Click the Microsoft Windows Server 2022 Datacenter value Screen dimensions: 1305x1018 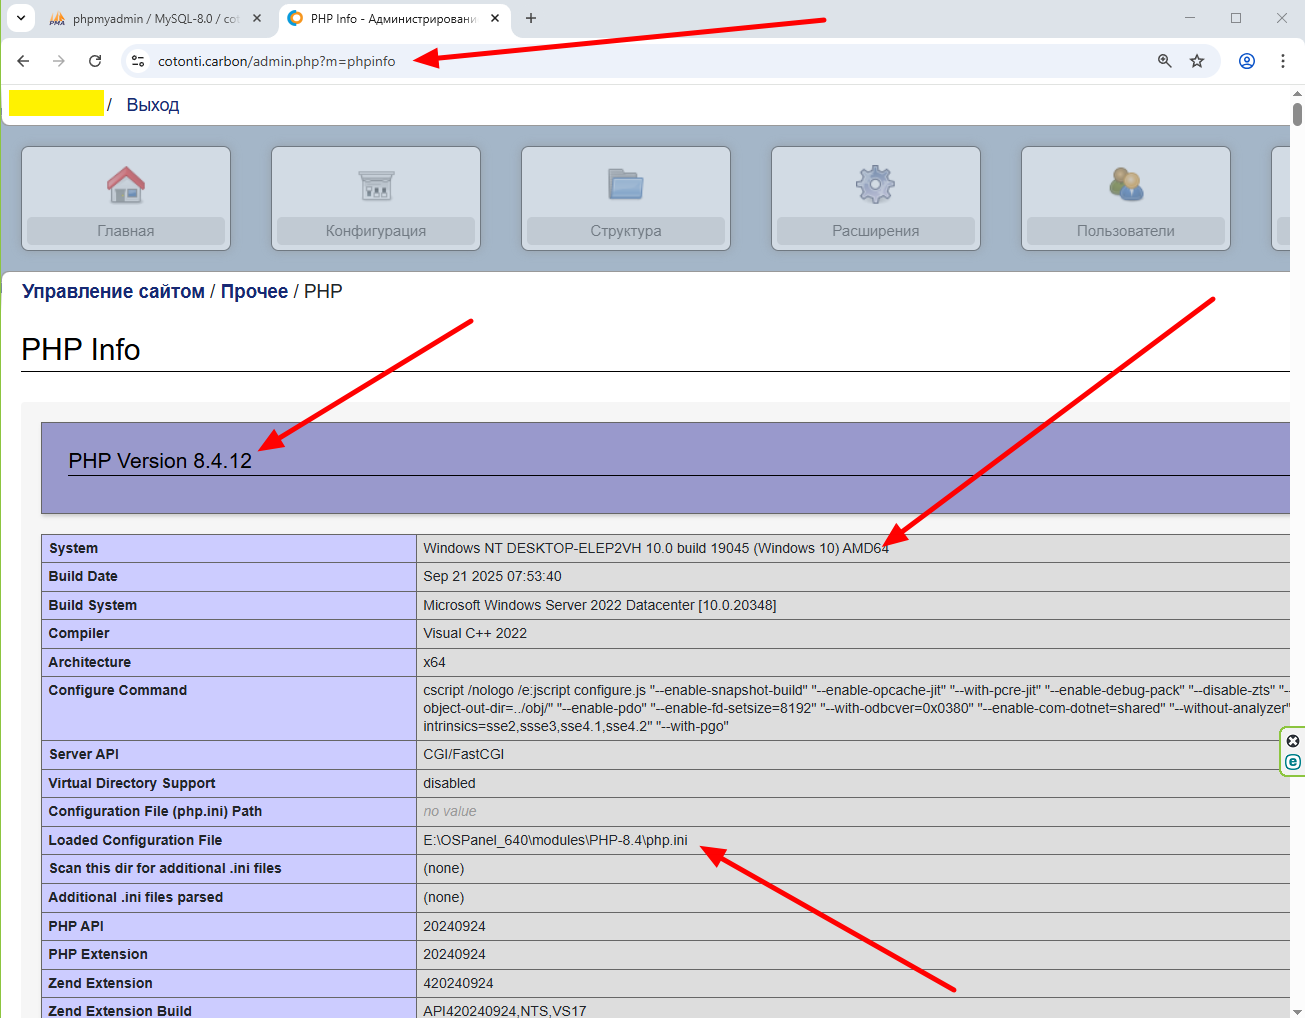pos(600,605)
